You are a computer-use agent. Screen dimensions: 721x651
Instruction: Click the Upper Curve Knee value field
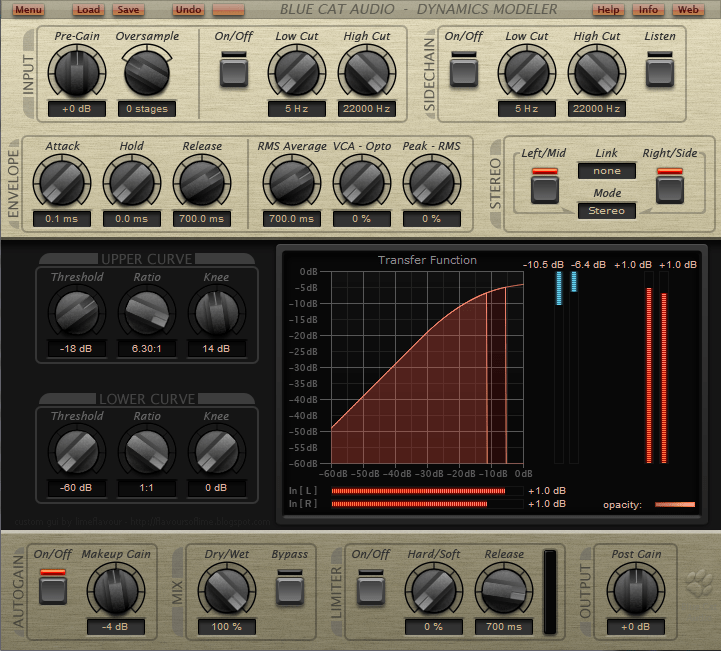click(216, 349)
